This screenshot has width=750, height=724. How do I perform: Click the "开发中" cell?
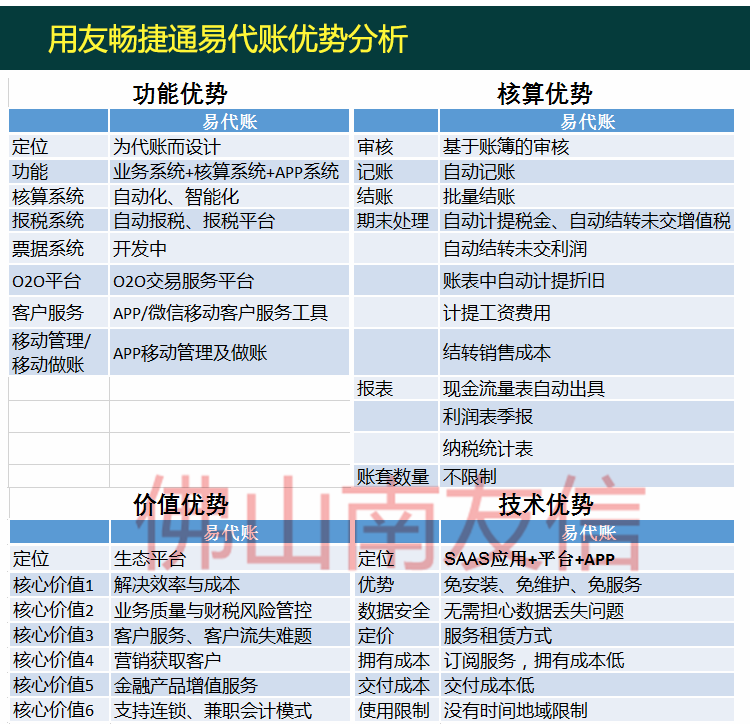tap(229, 249)
